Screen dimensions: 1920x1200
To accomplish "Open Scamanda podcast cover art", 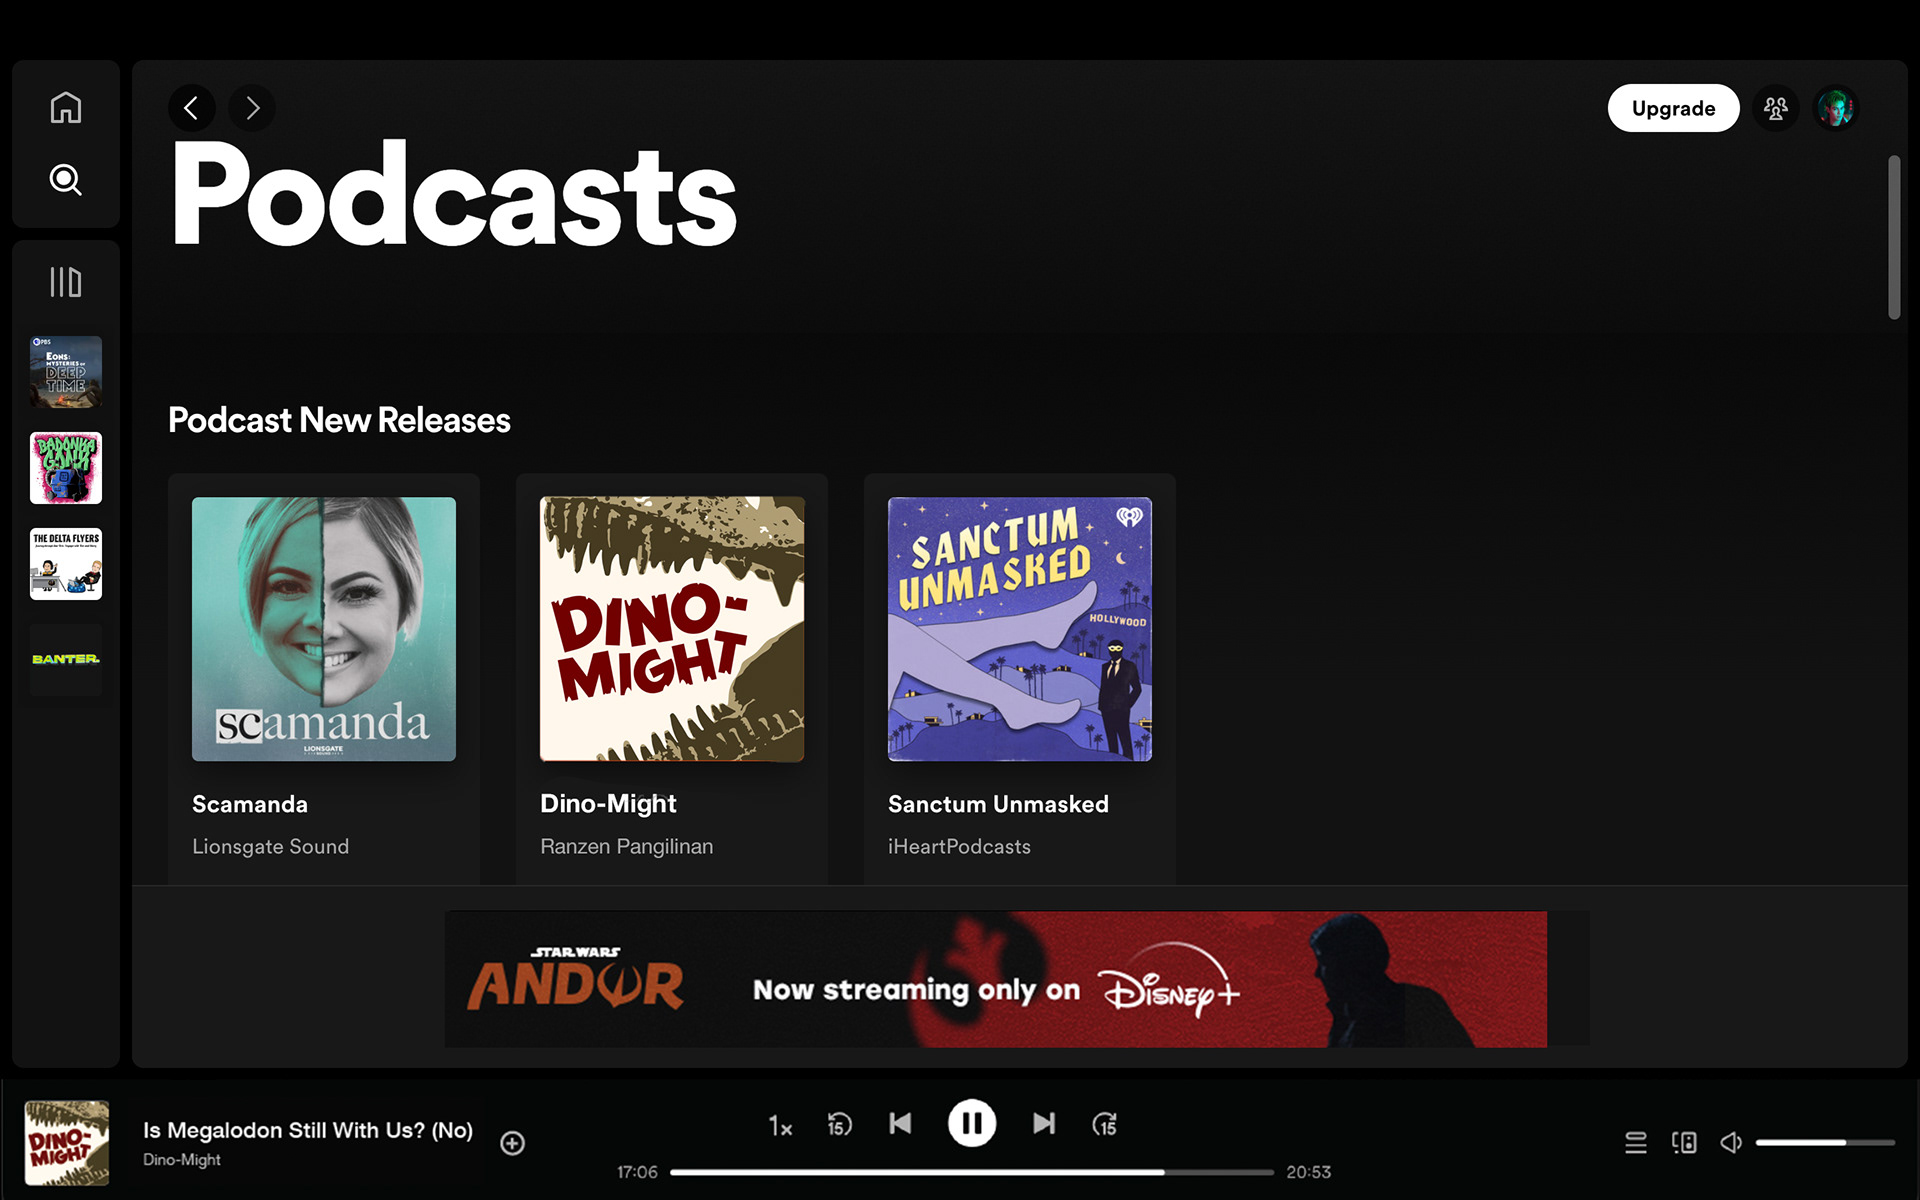I will (x=324, y=629).
